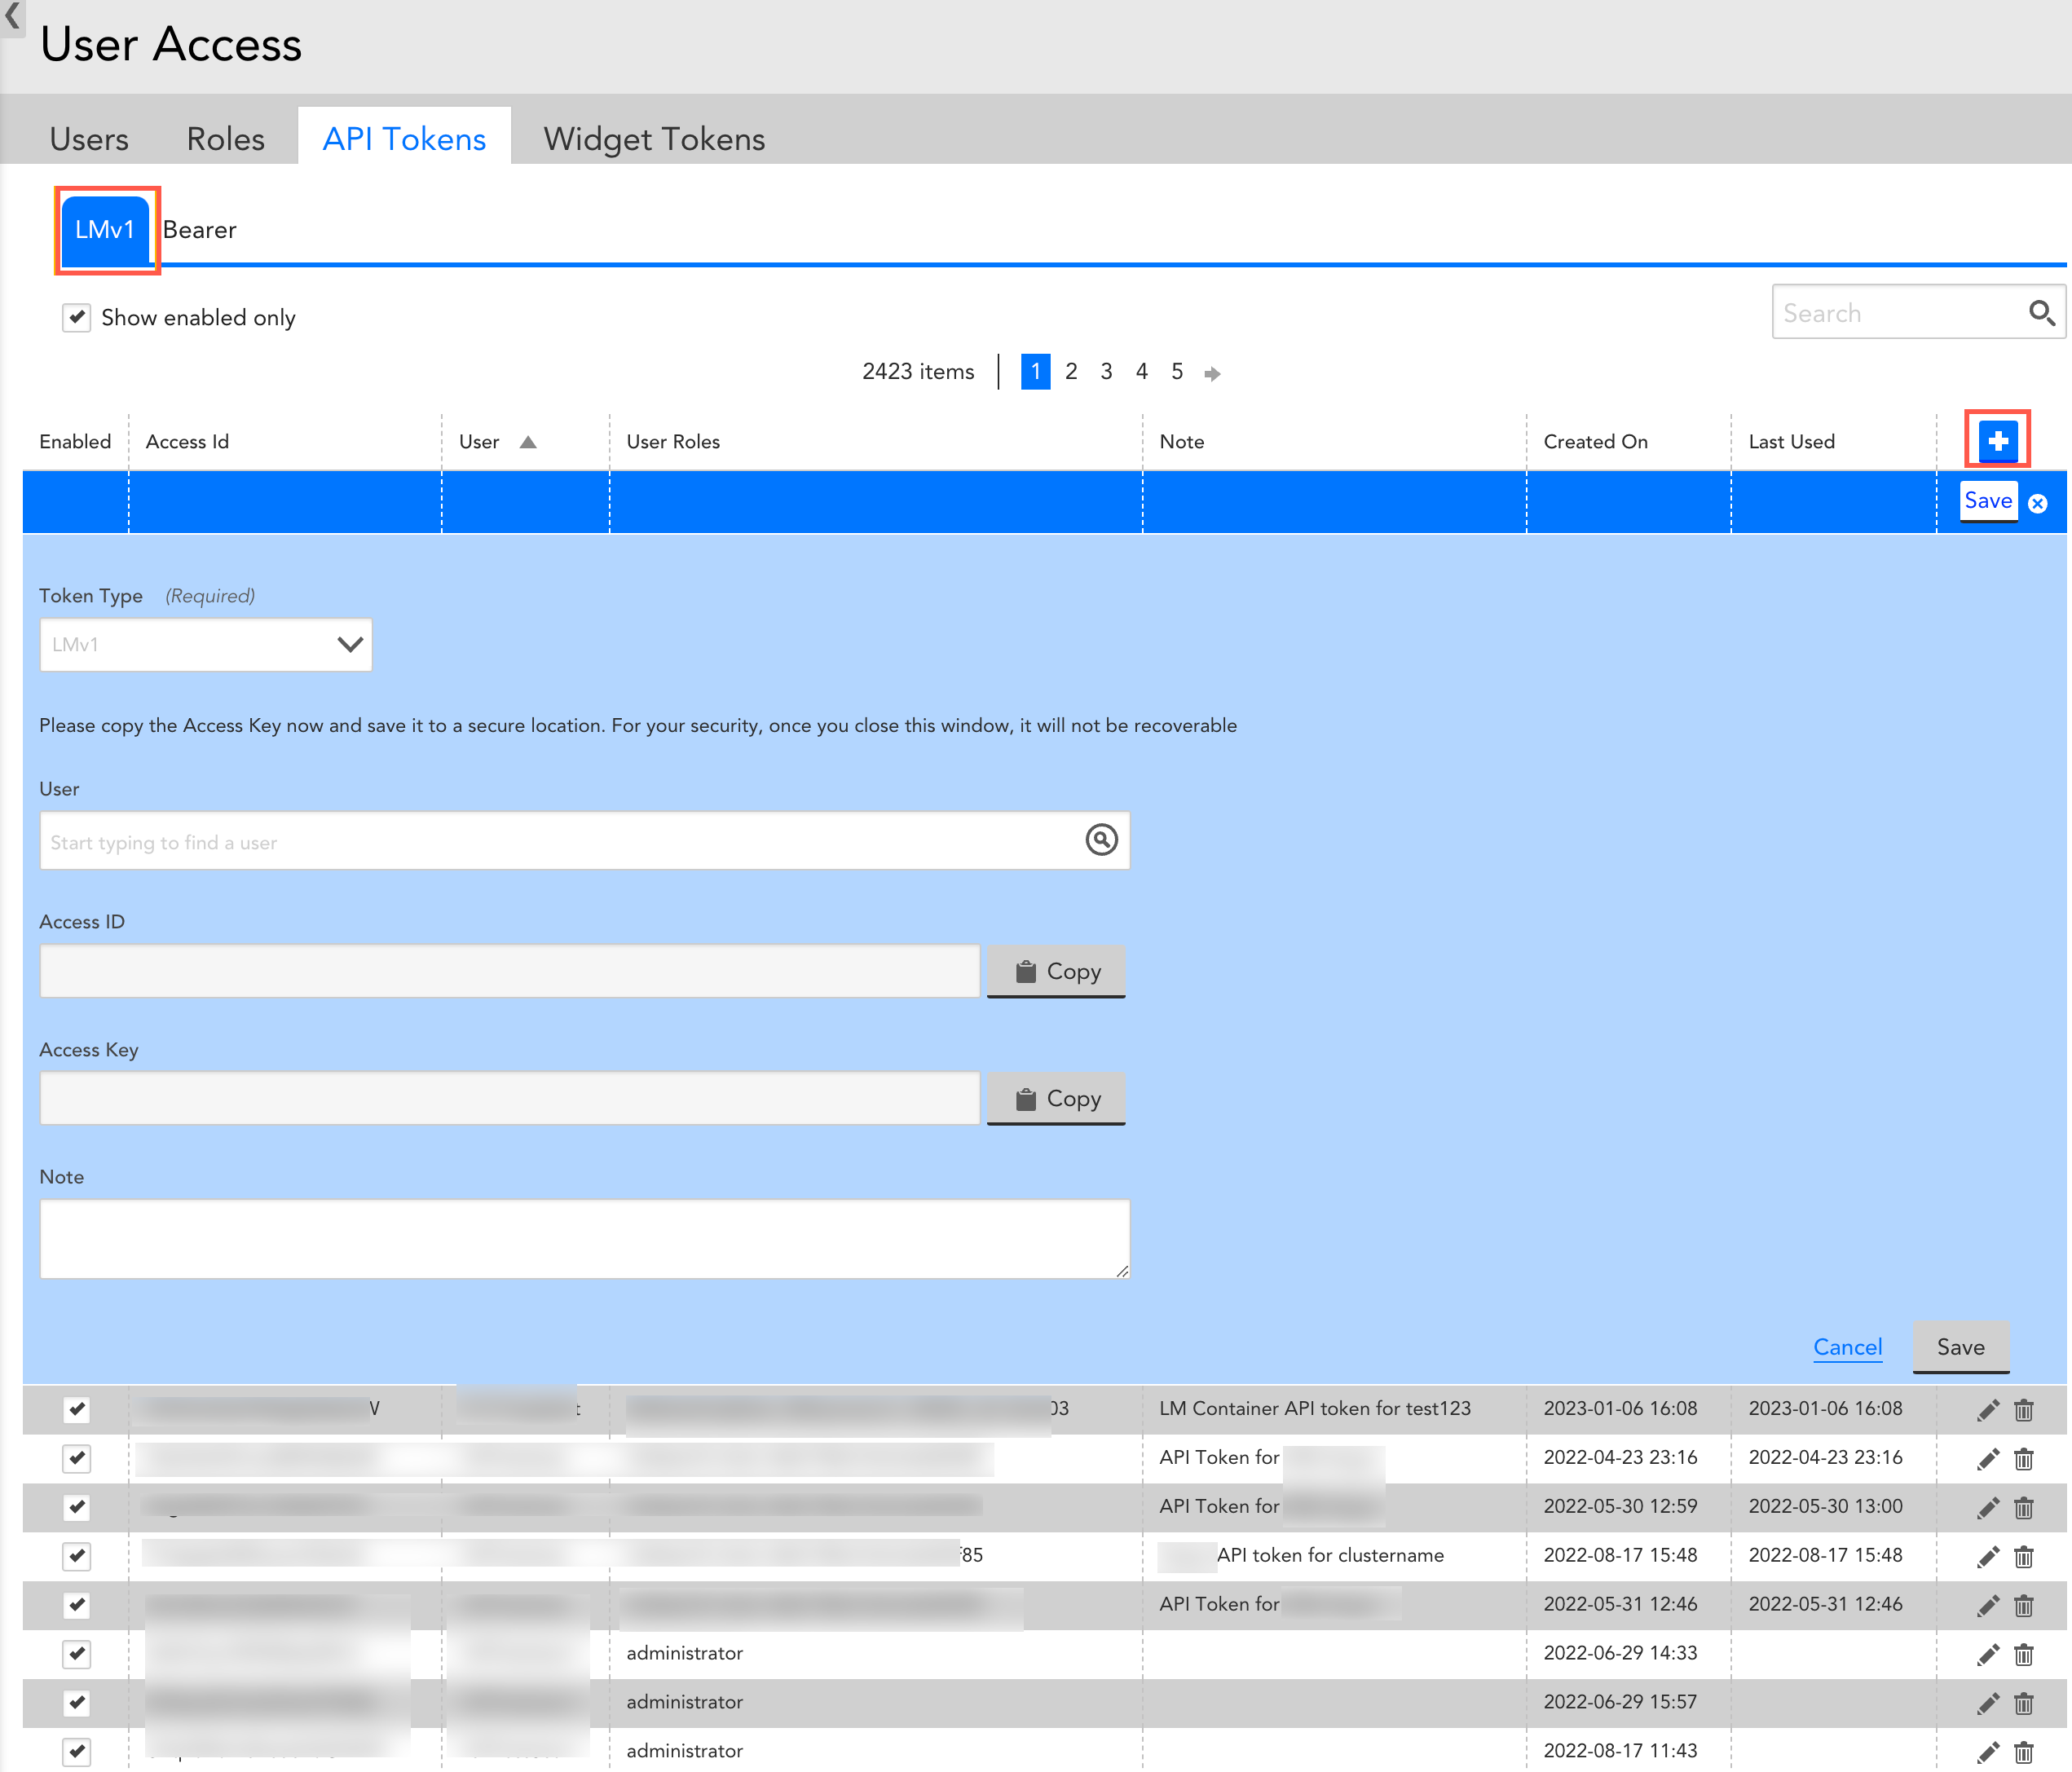Open the Users tab in User Access
Screen dimensions: 2072x1772
point(90,137)
